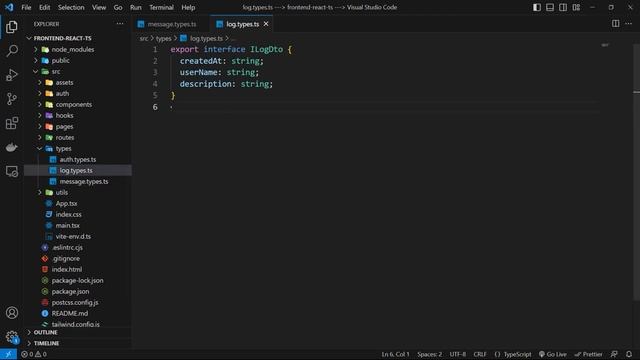Image resolution: width=640 pixels, height=360 pixels.
Task: Open the notifications bell in status bar
Action: (629, 354)
